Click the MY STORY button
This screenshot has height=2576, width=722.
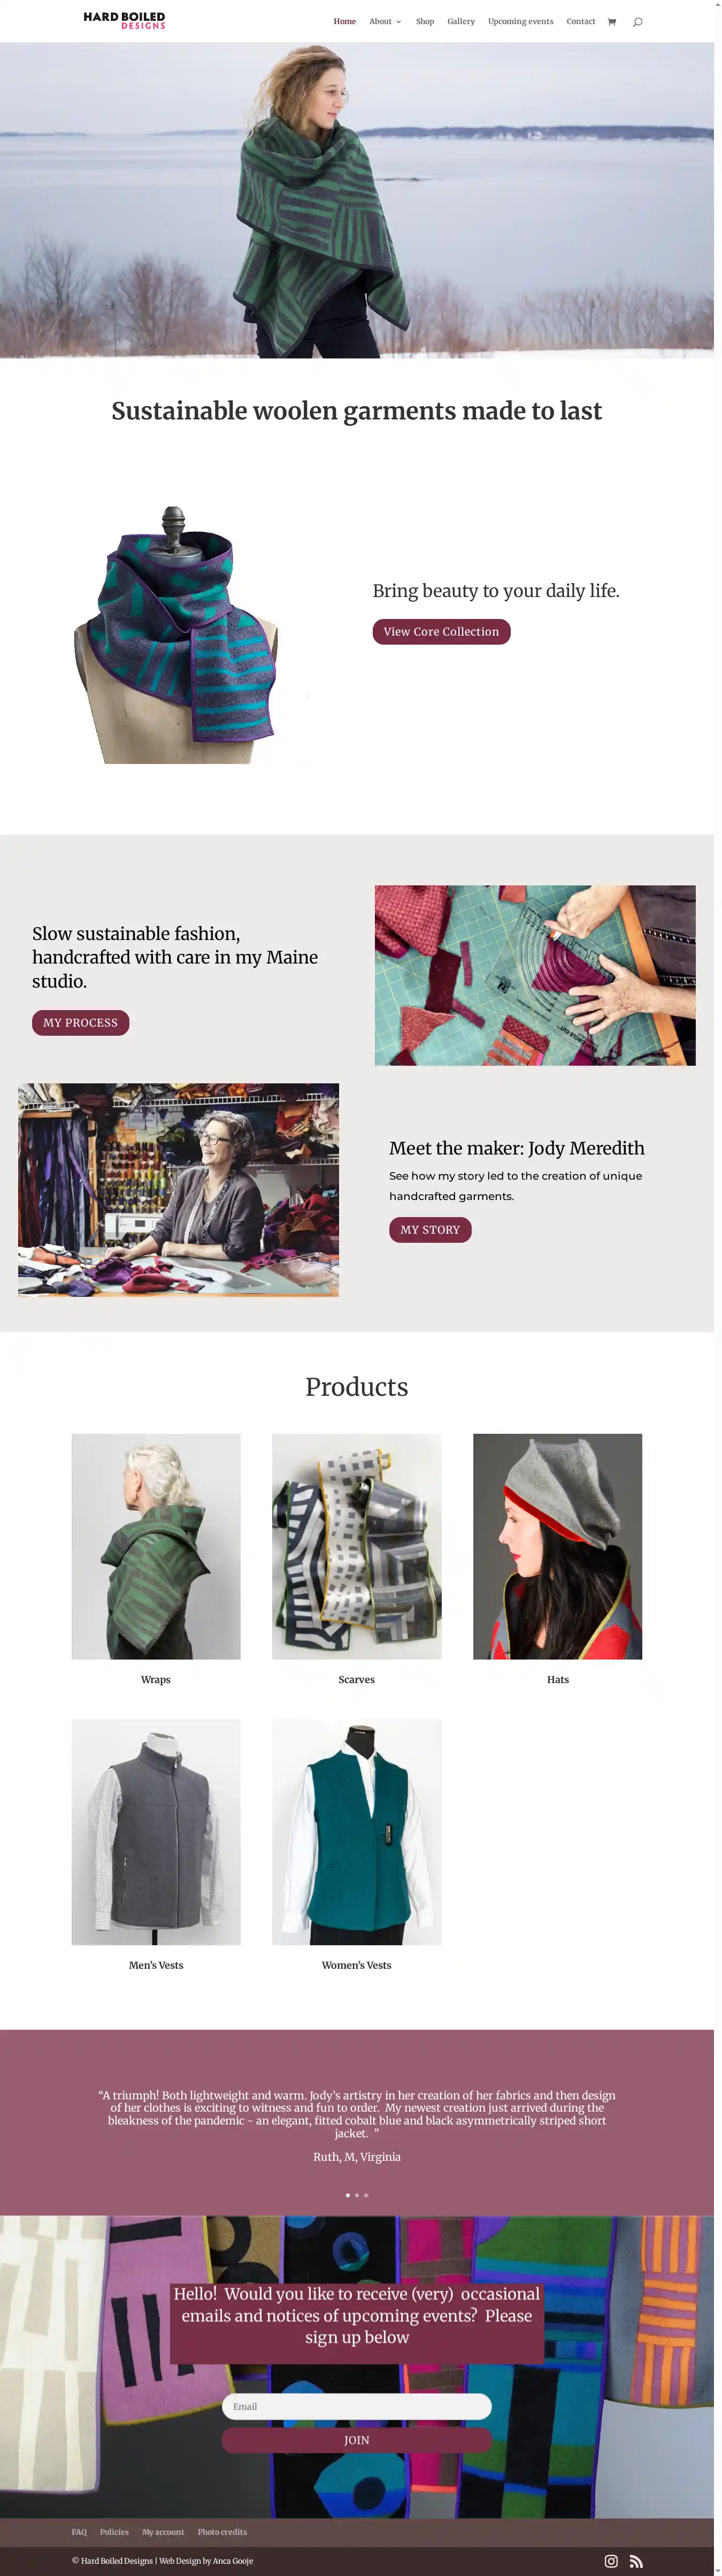(430, 1230)
